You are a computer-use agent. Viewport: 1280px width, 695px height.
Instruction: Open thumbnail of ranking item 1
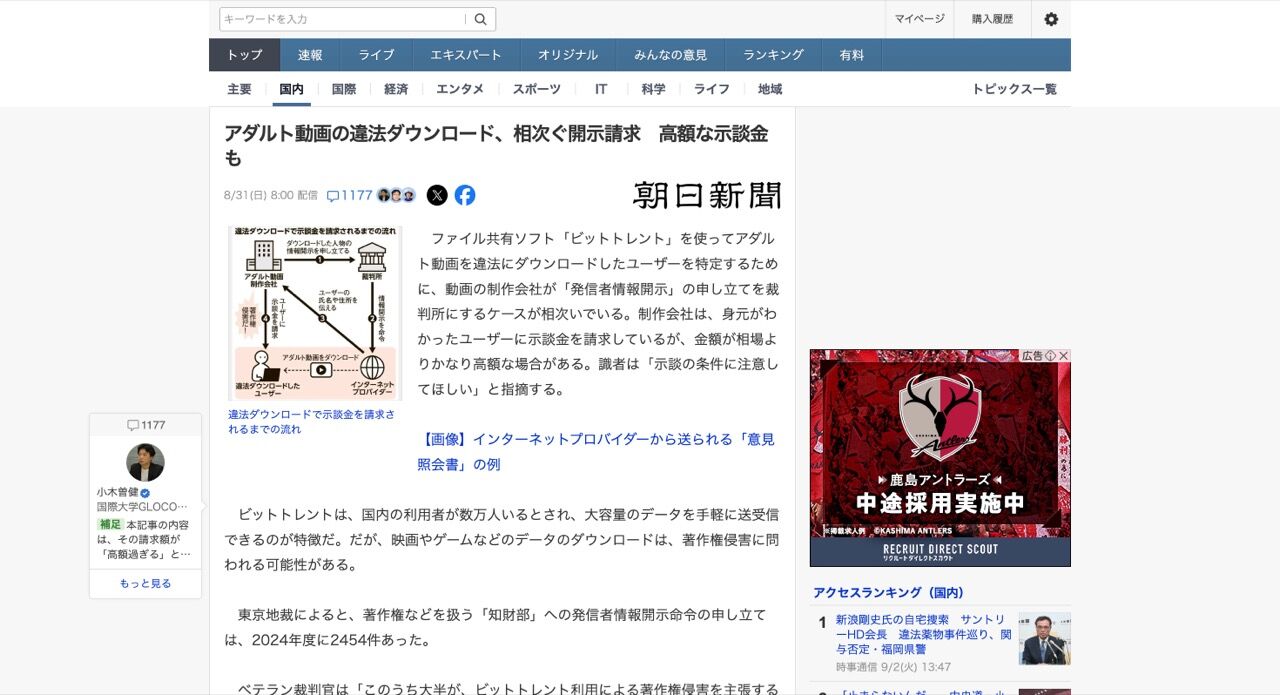pos(1045,639)
